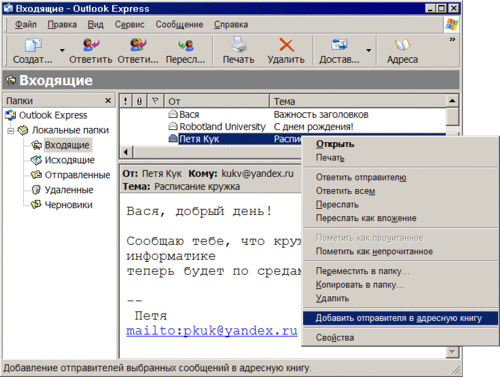Sort by priority exclamation column
This screenshot has height=377, width=500.
point(125,101)
